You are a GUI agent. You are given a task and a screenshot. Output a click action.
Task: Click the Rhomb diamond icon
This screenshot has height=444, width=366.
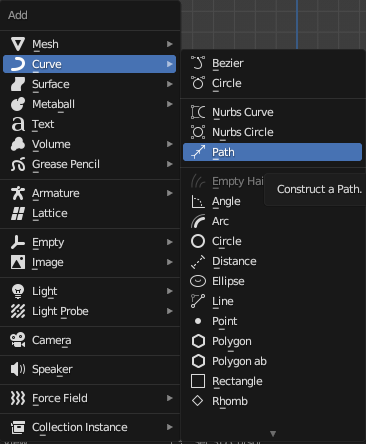pyautogui.click(x=198, y=401)
